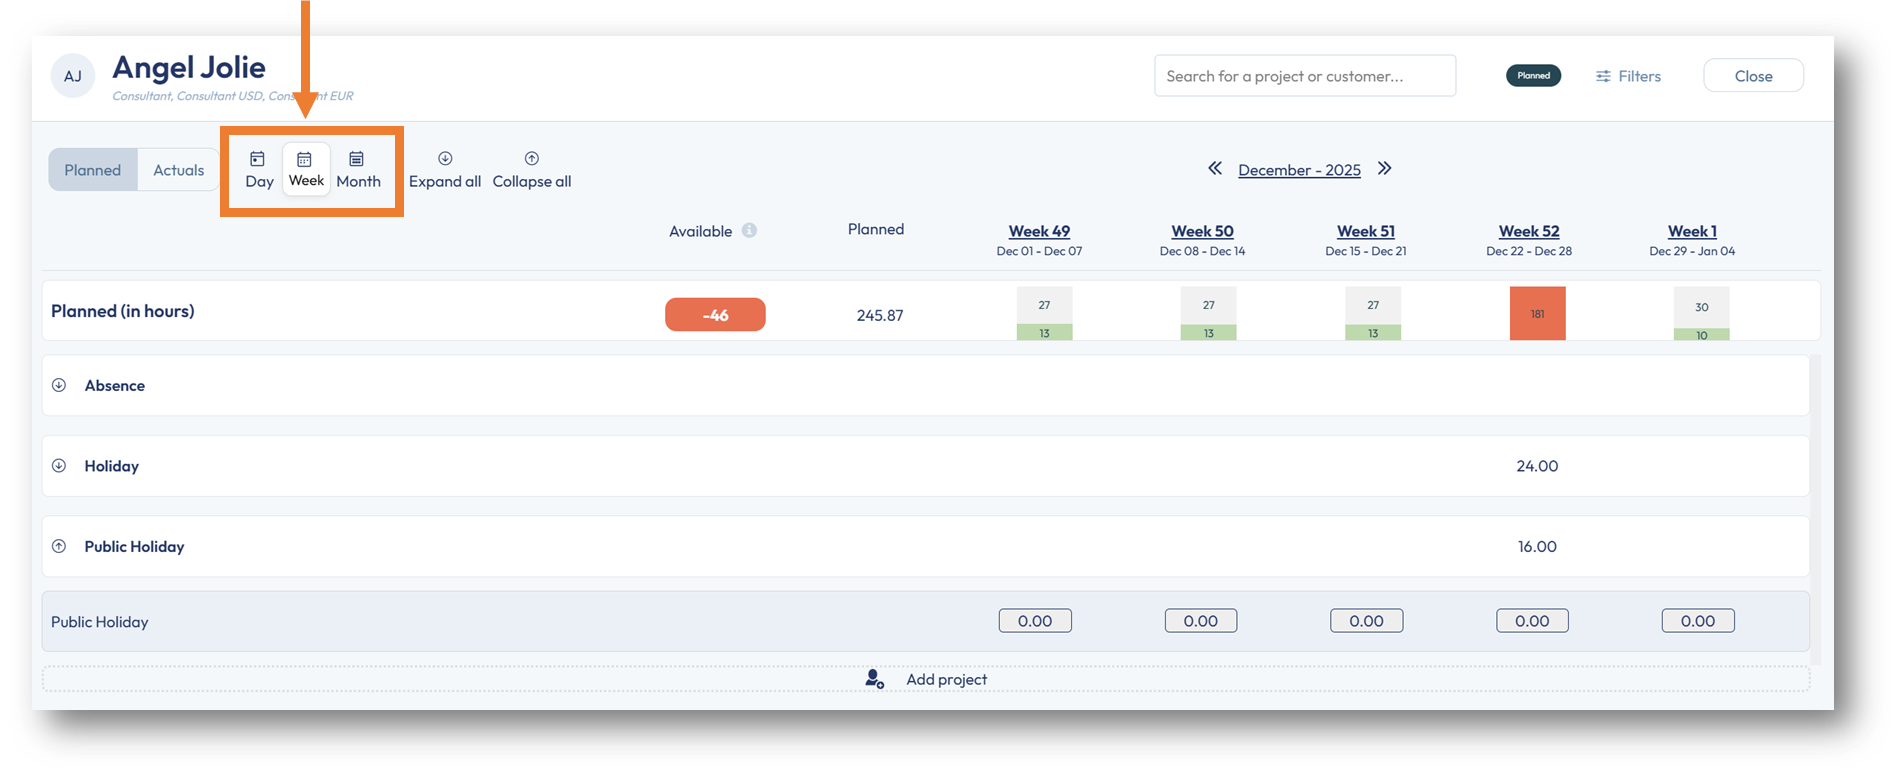
Task: Click the Available info icon
Action: [749, 231]
